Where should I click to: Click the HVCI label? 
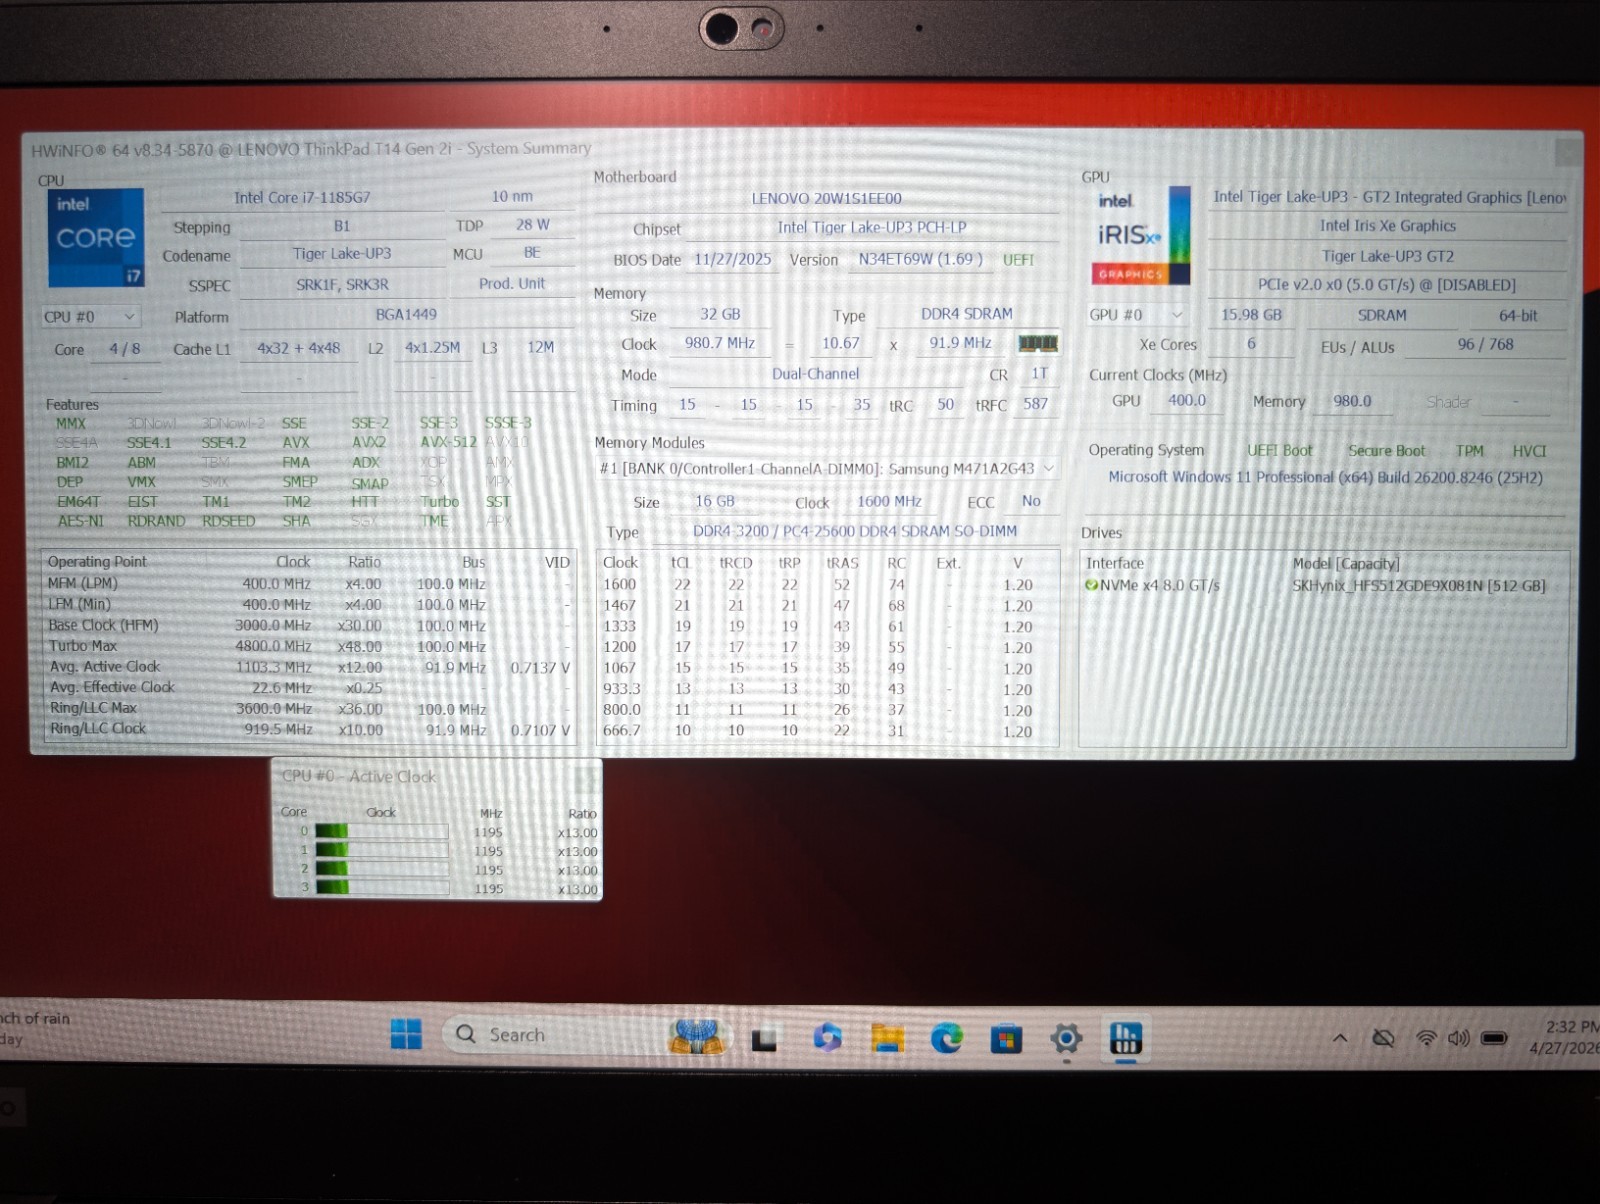[1529, 451]
